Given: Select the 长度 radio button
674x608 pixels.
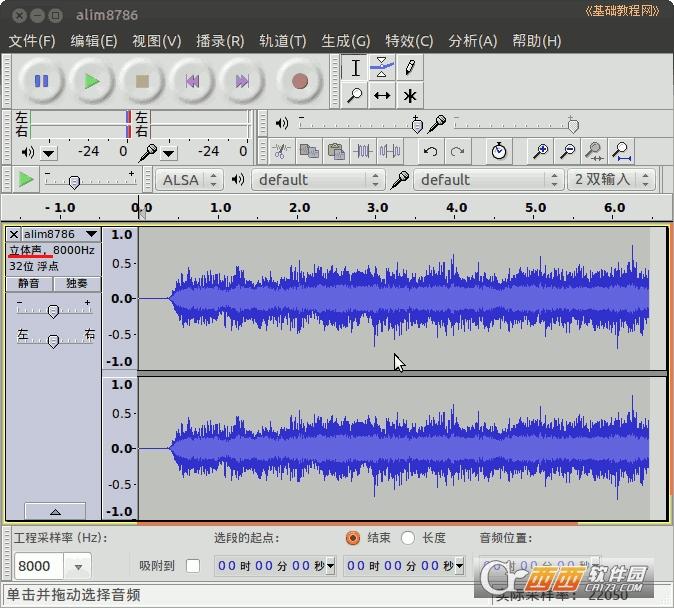Looking at the screenshot, I should pyautogui.click(x=408, y=538).
